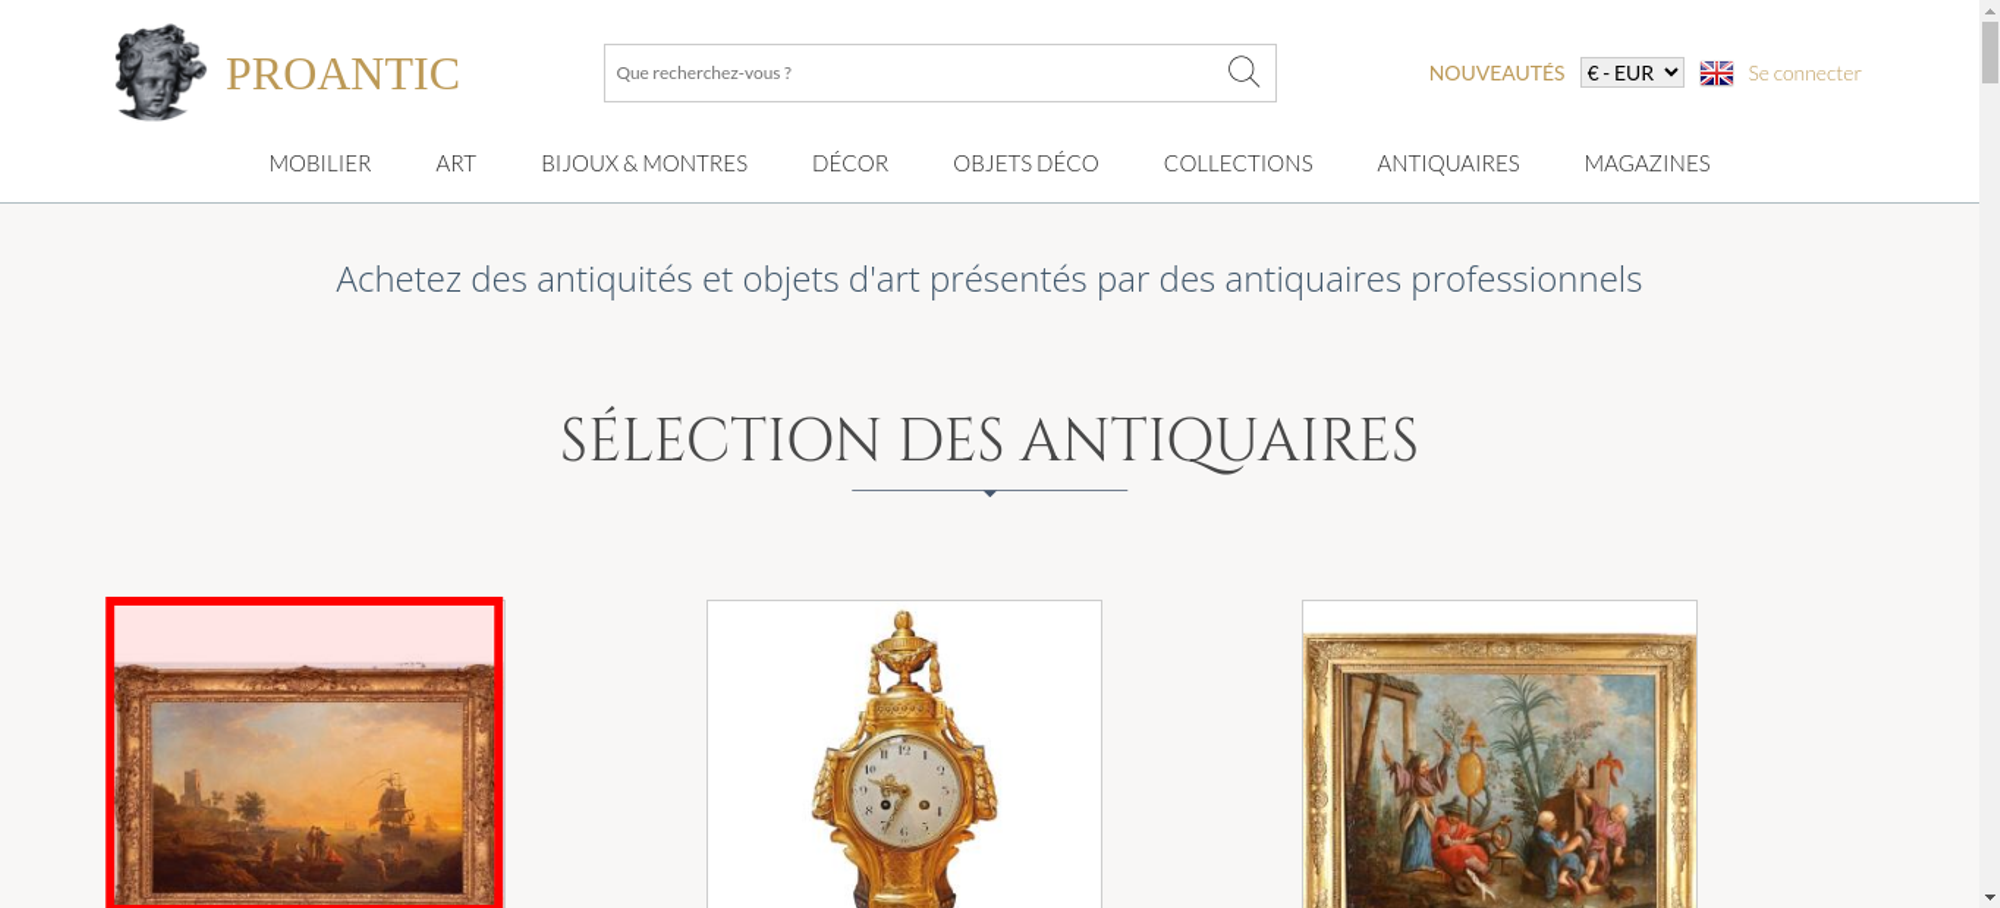Viewport: 2000px width, 908px height.
Task: Open the MOBILIER menu
Action: 320,163
